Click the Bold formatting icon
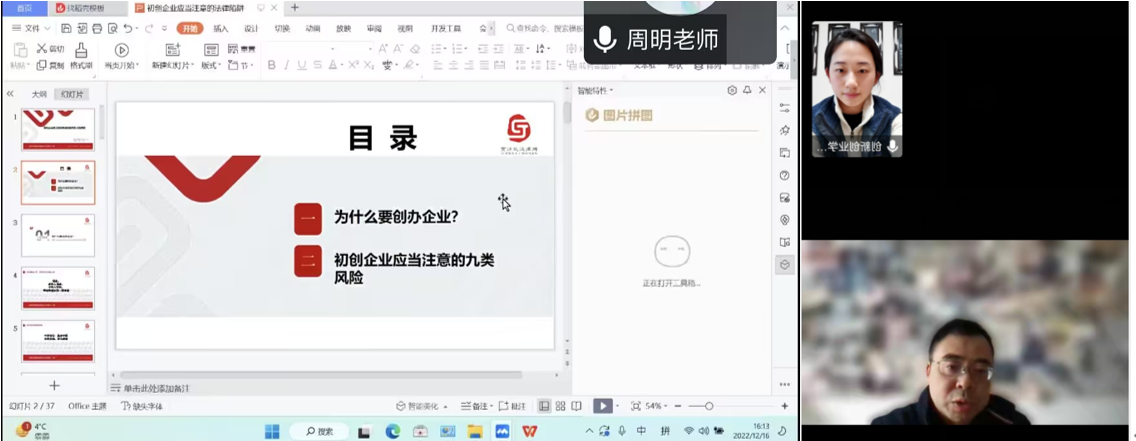The height and width of the screenshot is (441, 1136). [x=271, y=65]
